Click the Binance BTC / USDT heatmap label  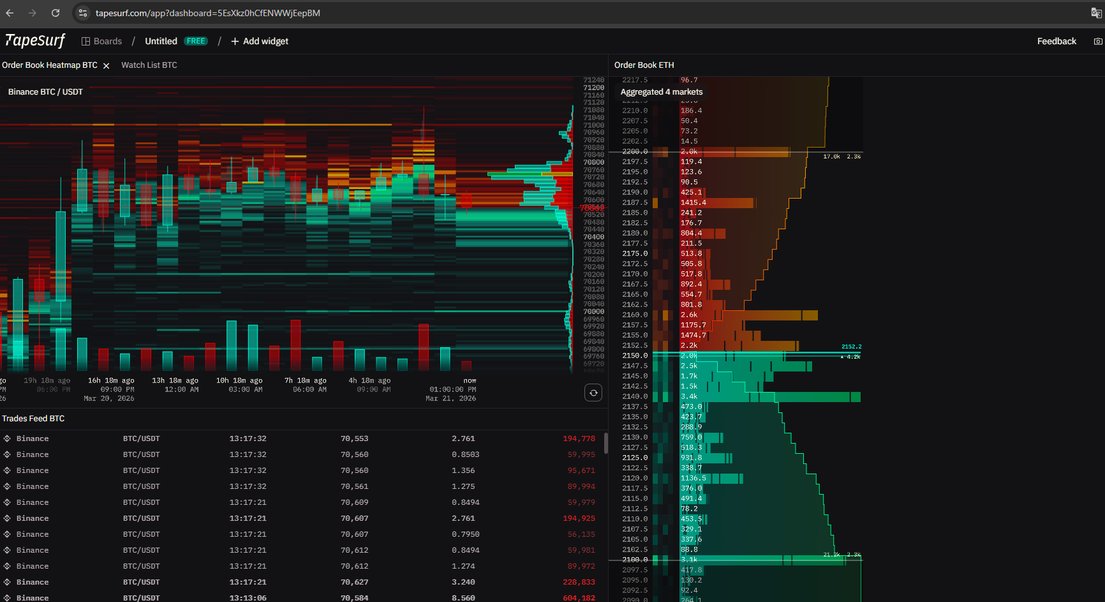(45, 92)
